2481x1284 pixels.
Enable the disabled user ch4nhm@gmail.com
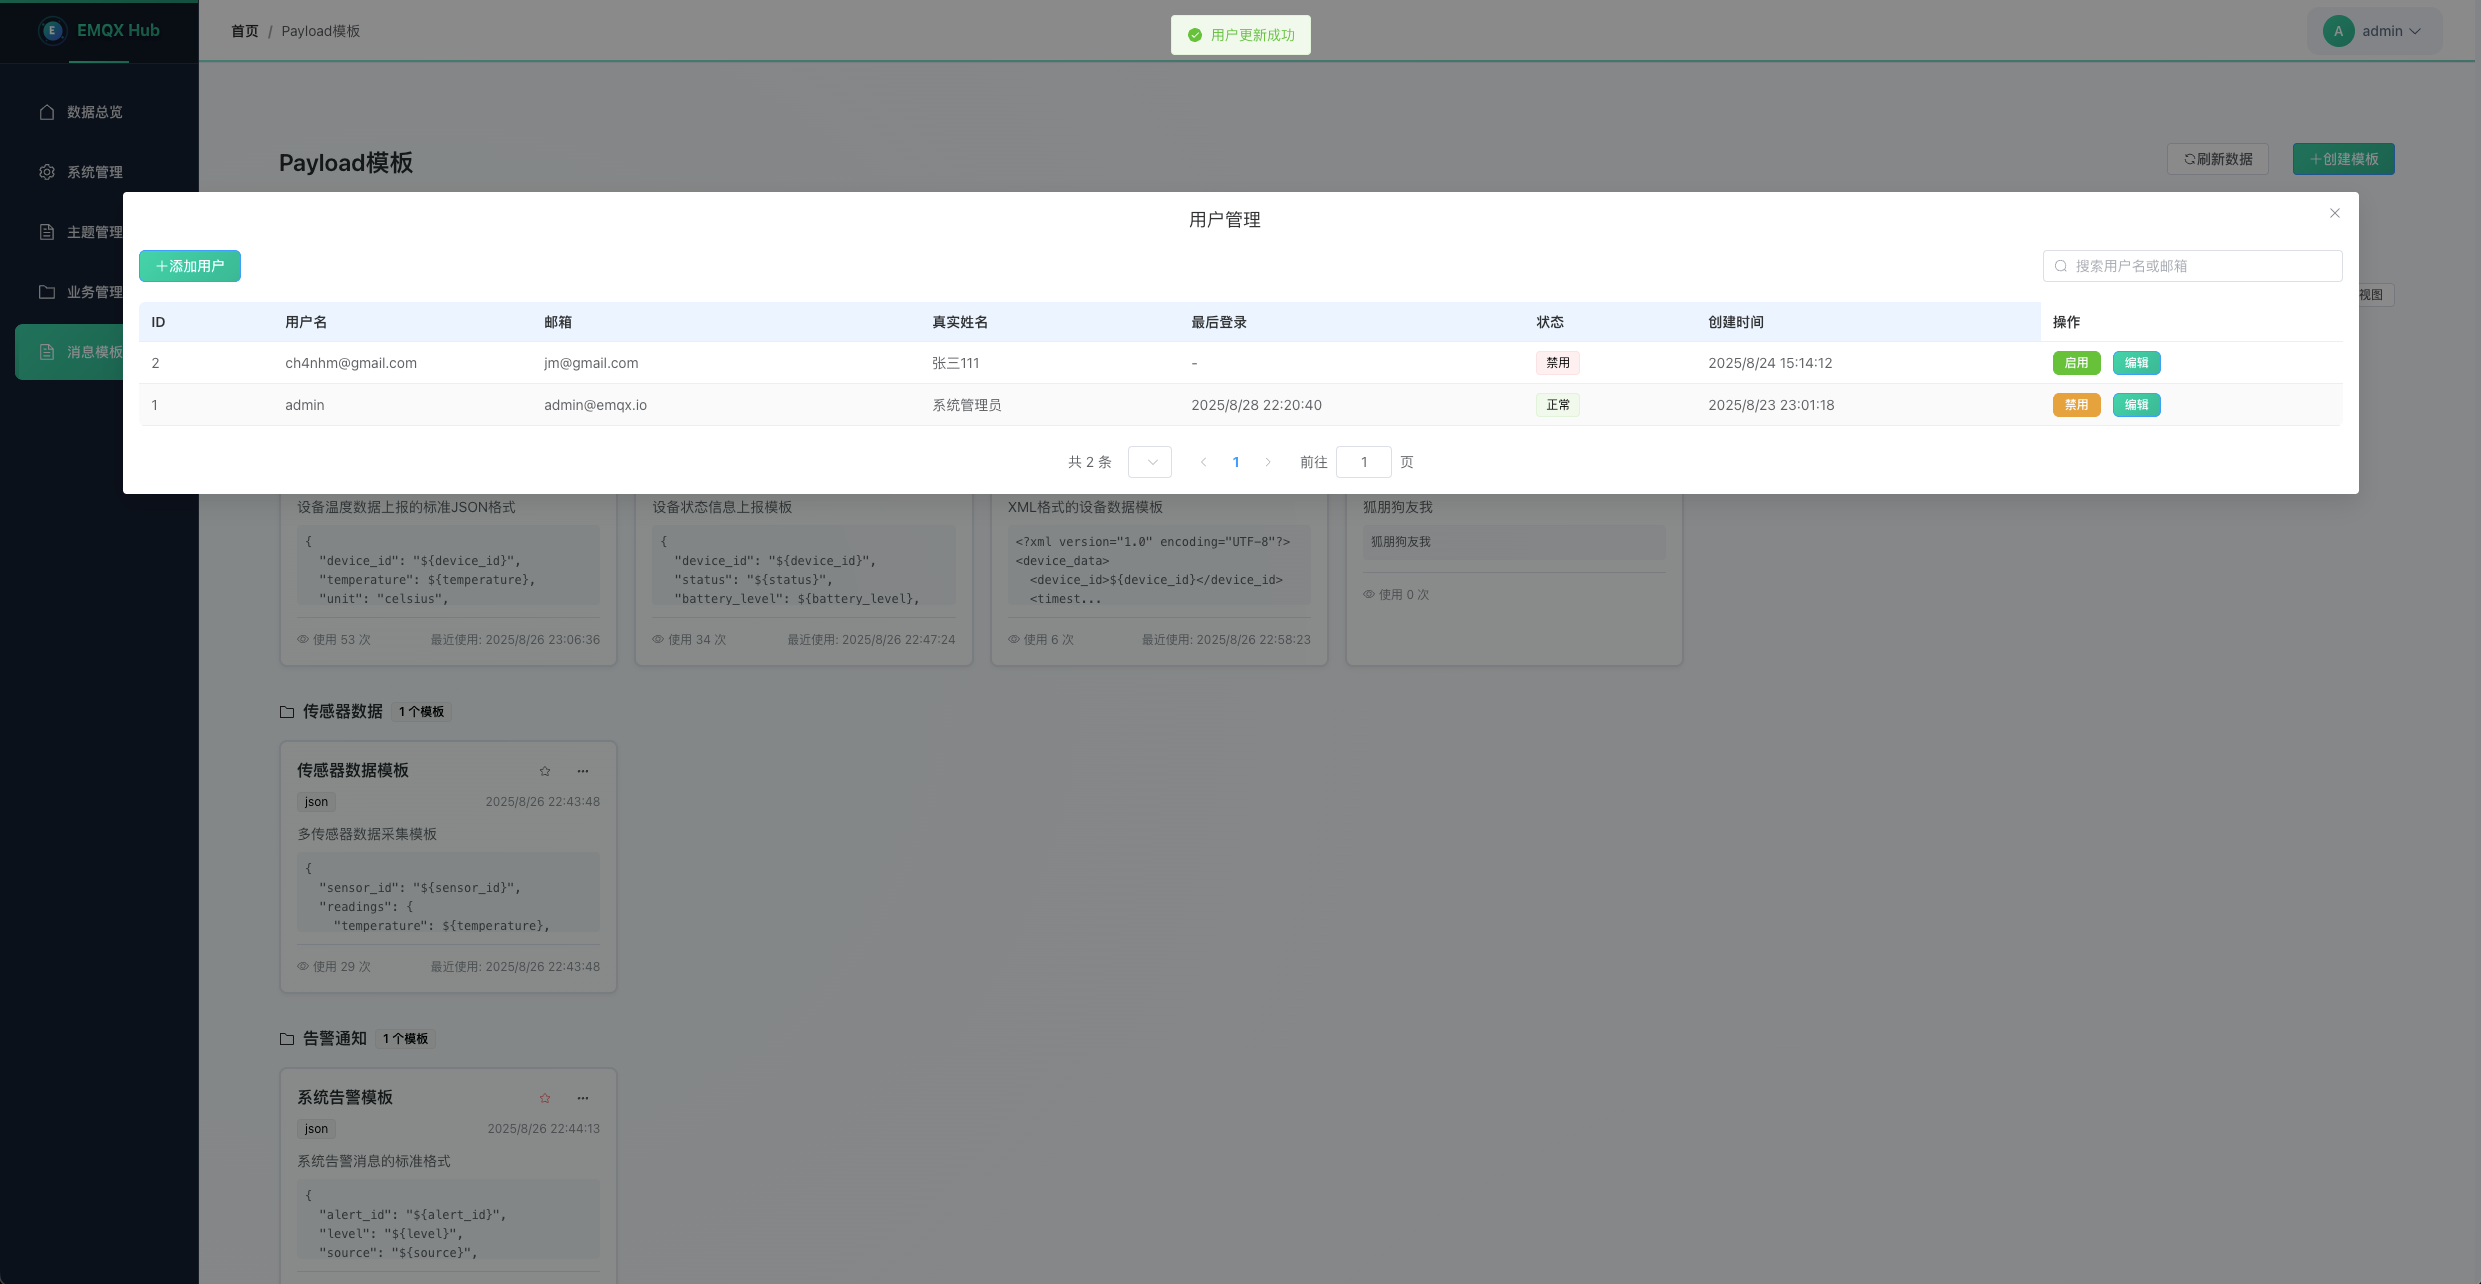coord(2076,363)
